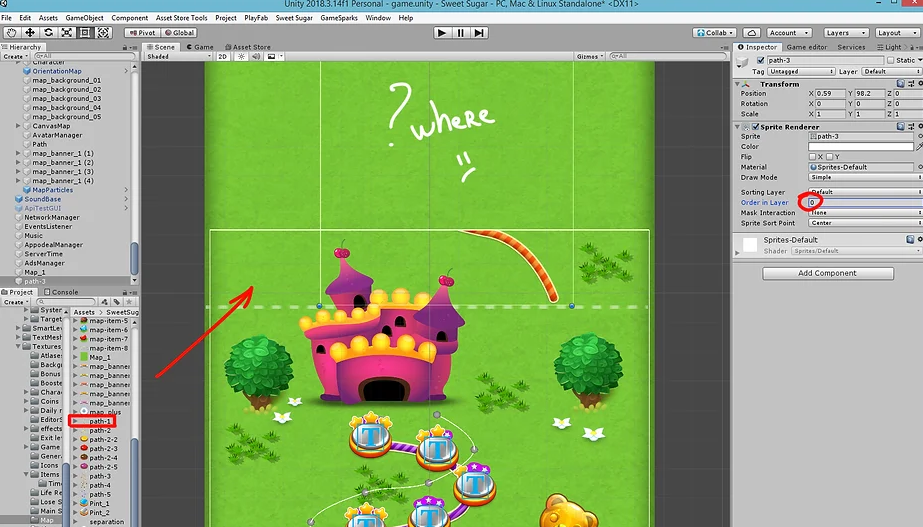Open the Sprite Renderer color swatch
The height and width of the screenshot is (527, 923).
860,147
